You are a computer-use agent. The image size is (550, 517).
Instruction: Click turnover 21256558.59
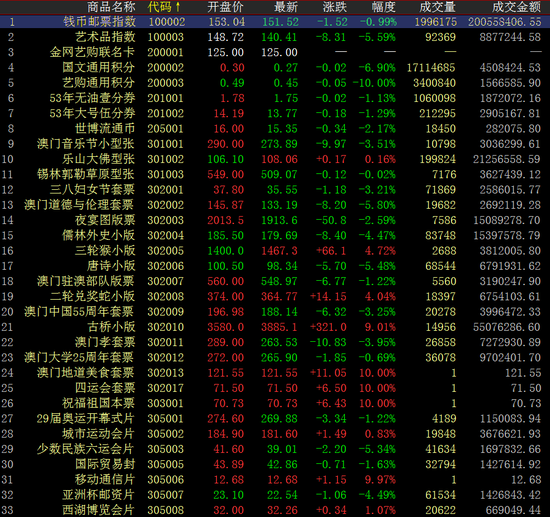(507, 159)
